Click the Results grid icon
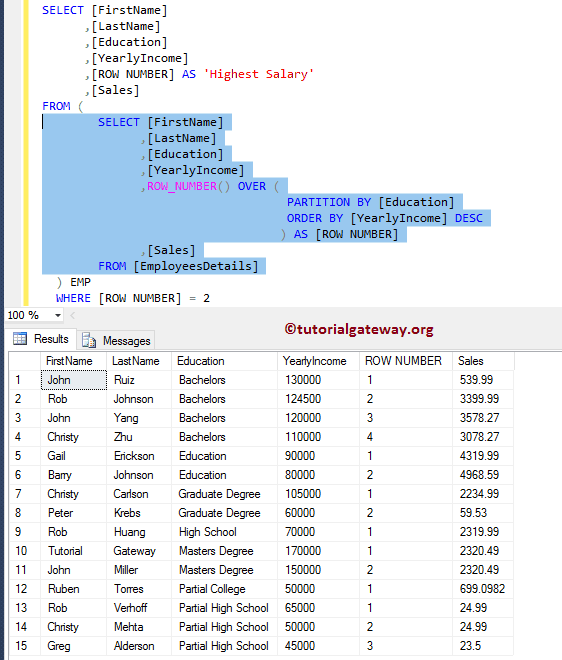Viewport: 562px width, 660px height. pyautogui.click(x=20, y=338)
